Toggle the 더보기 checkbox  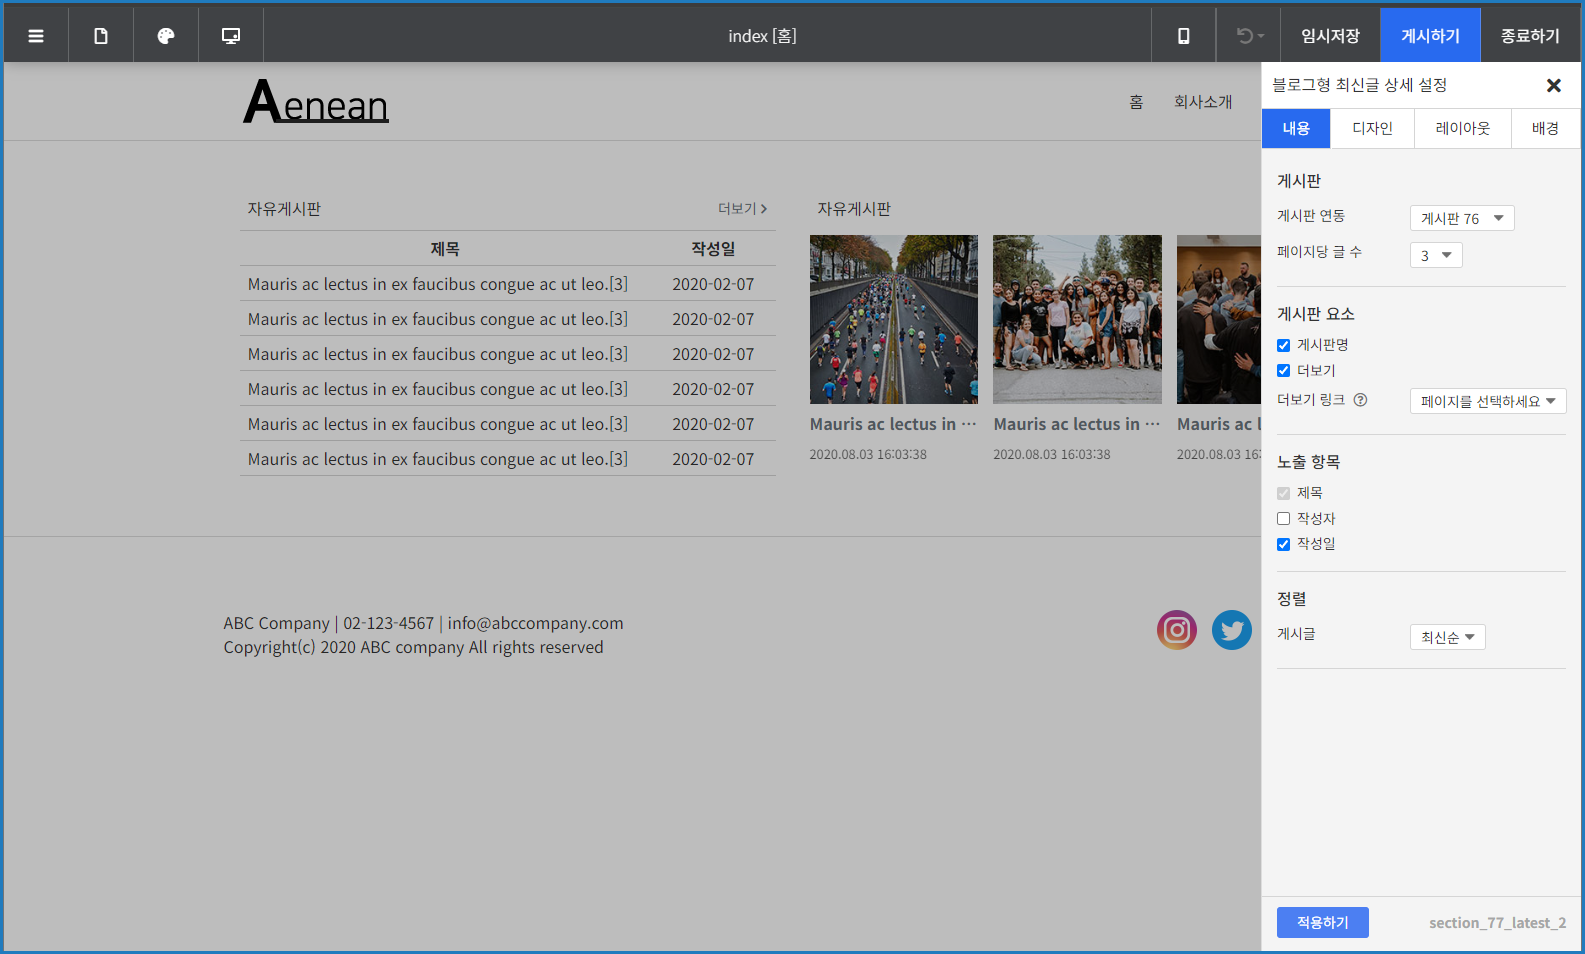(1284, 371)
